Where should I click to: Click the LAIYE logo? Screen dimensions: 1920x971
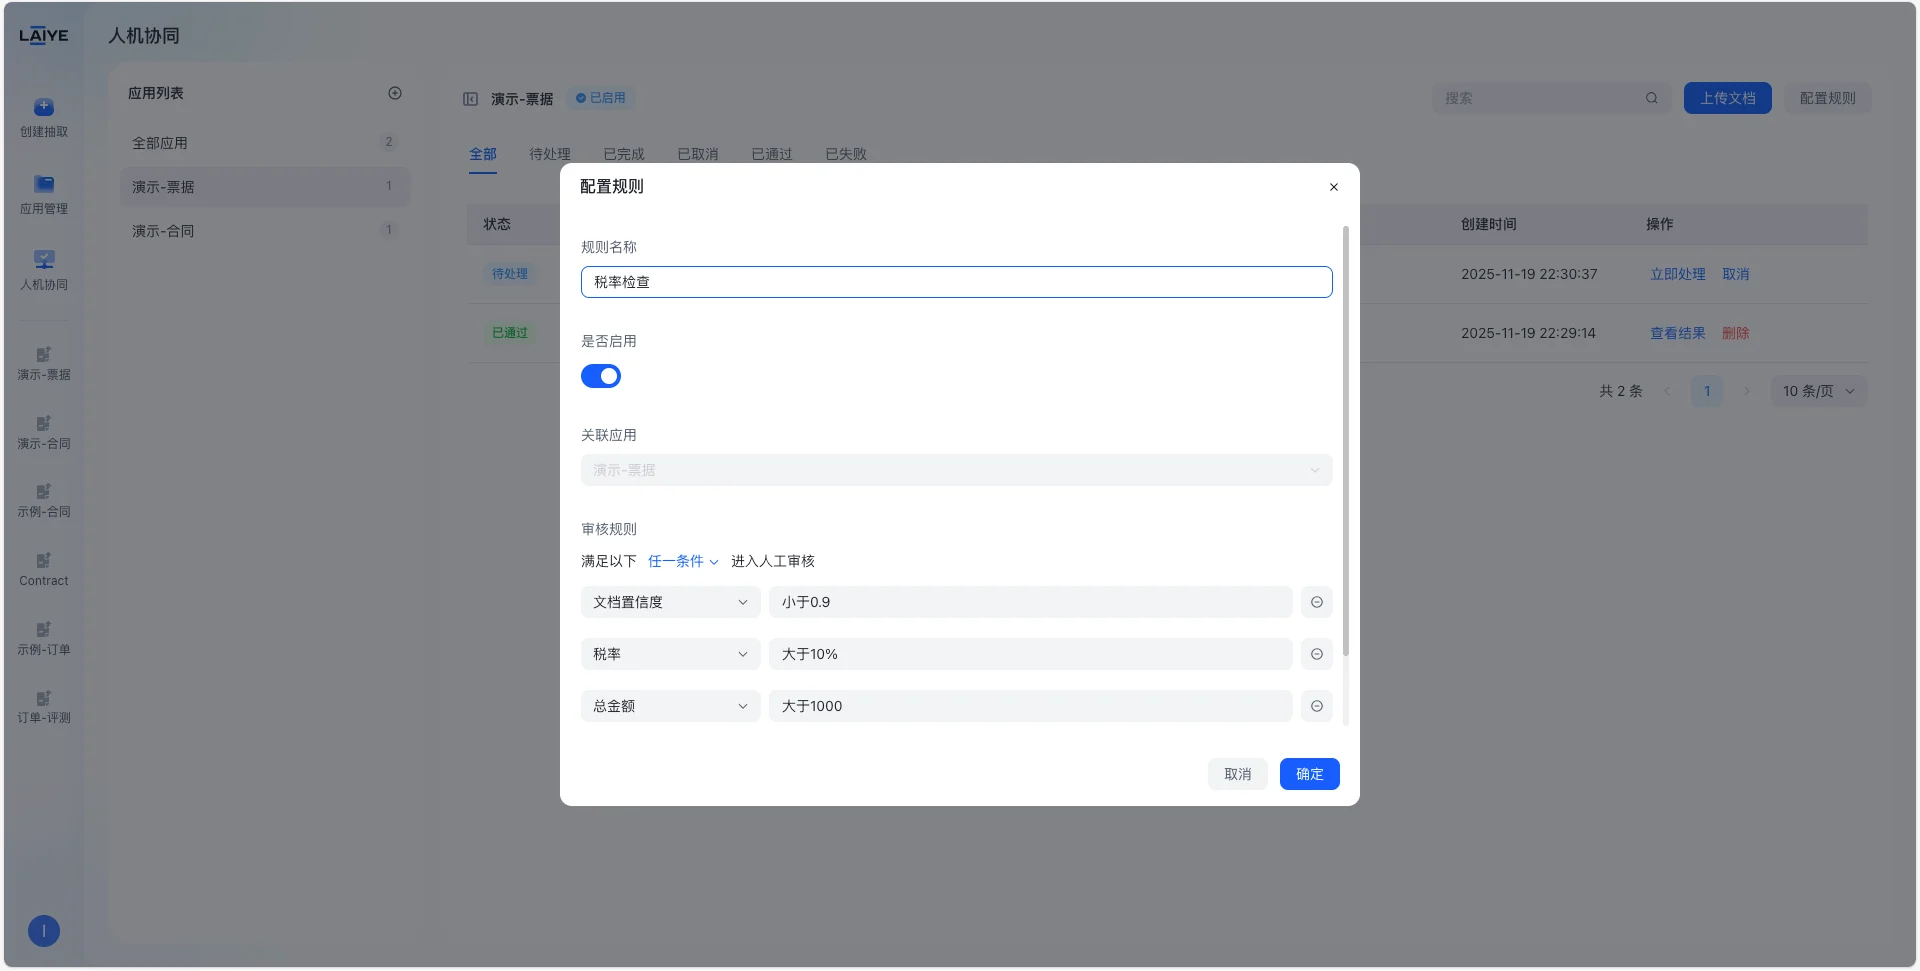tap(44, 36)
